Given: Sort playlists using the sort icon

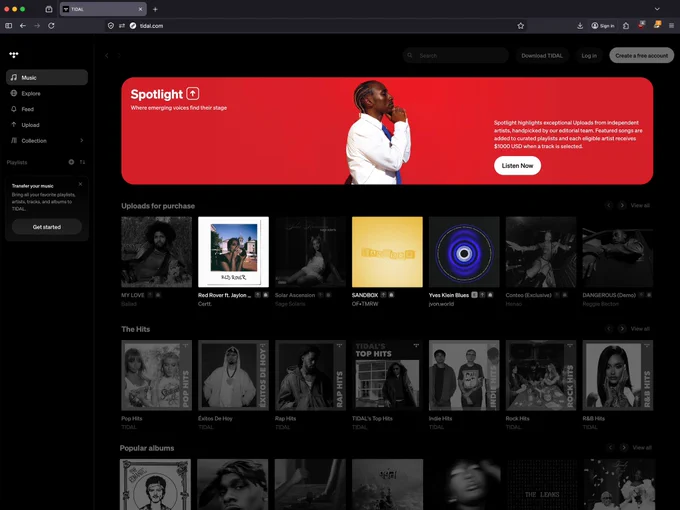Looking at the screenshot, I should click(82, 162).
